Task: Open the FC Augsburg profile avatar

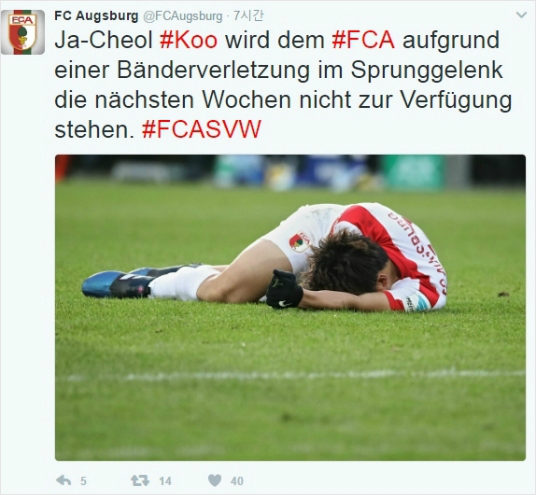Action: [23, 32]
